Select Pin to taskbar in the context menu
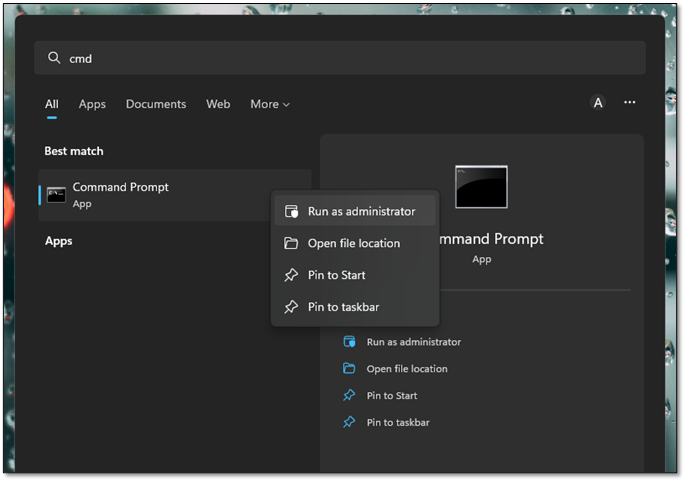686x482 pixels. pos(343,307)
